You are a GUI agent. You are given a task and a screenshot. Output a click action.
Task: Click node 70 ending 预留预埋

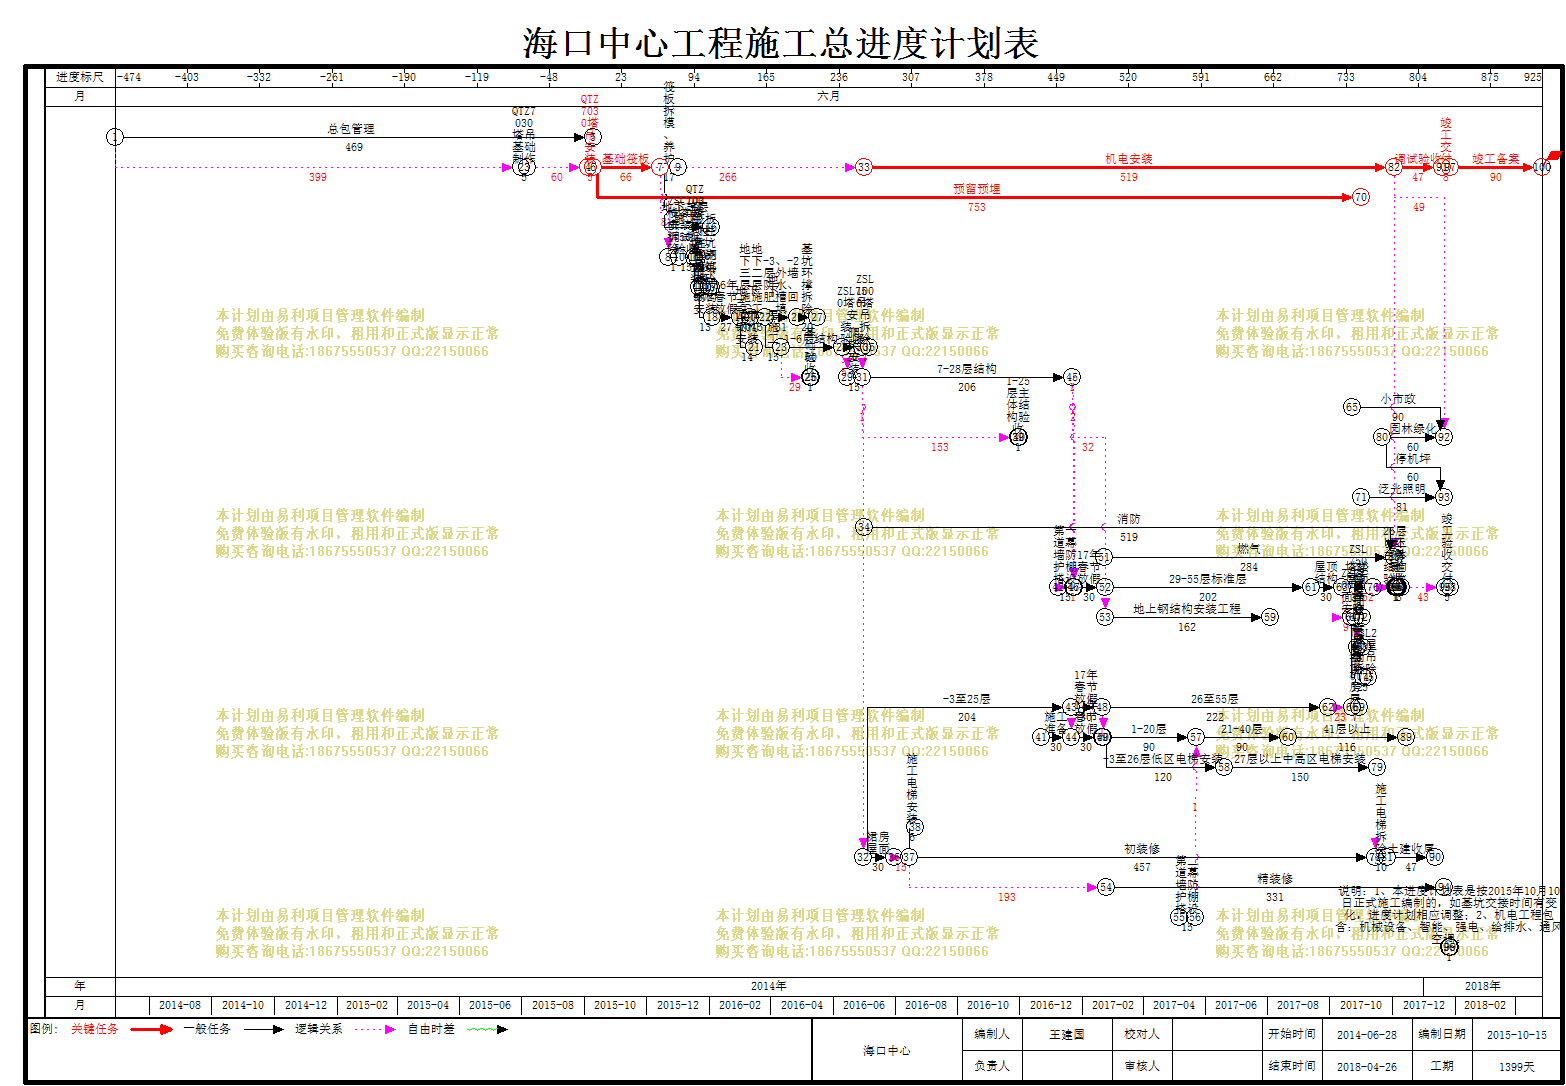[x=1360, y=197]
